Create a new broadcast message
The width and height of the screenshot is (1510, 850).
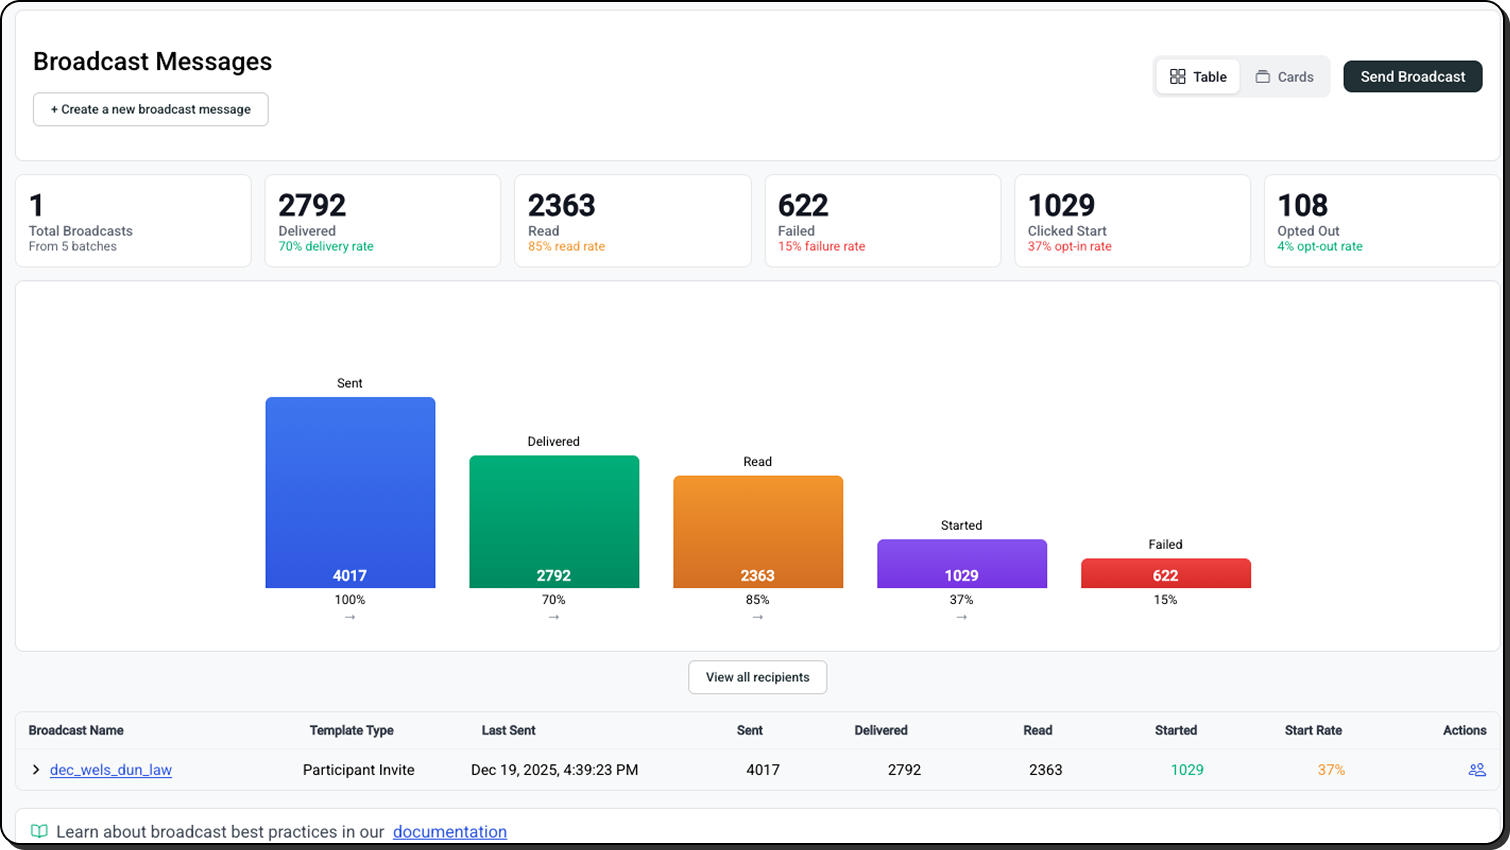(x=151, y=110)
